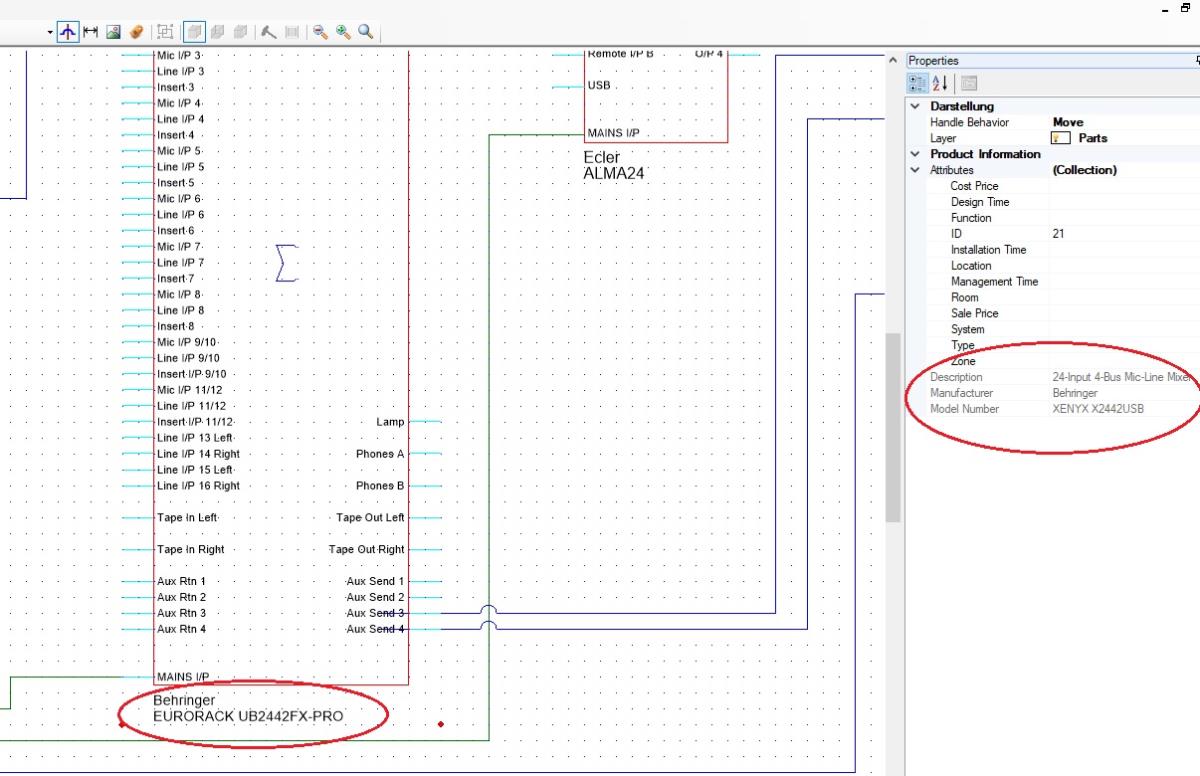This screenshot has width=1200, height=776.
Task: Click the Room attribute label
Action: coord(965,298)
